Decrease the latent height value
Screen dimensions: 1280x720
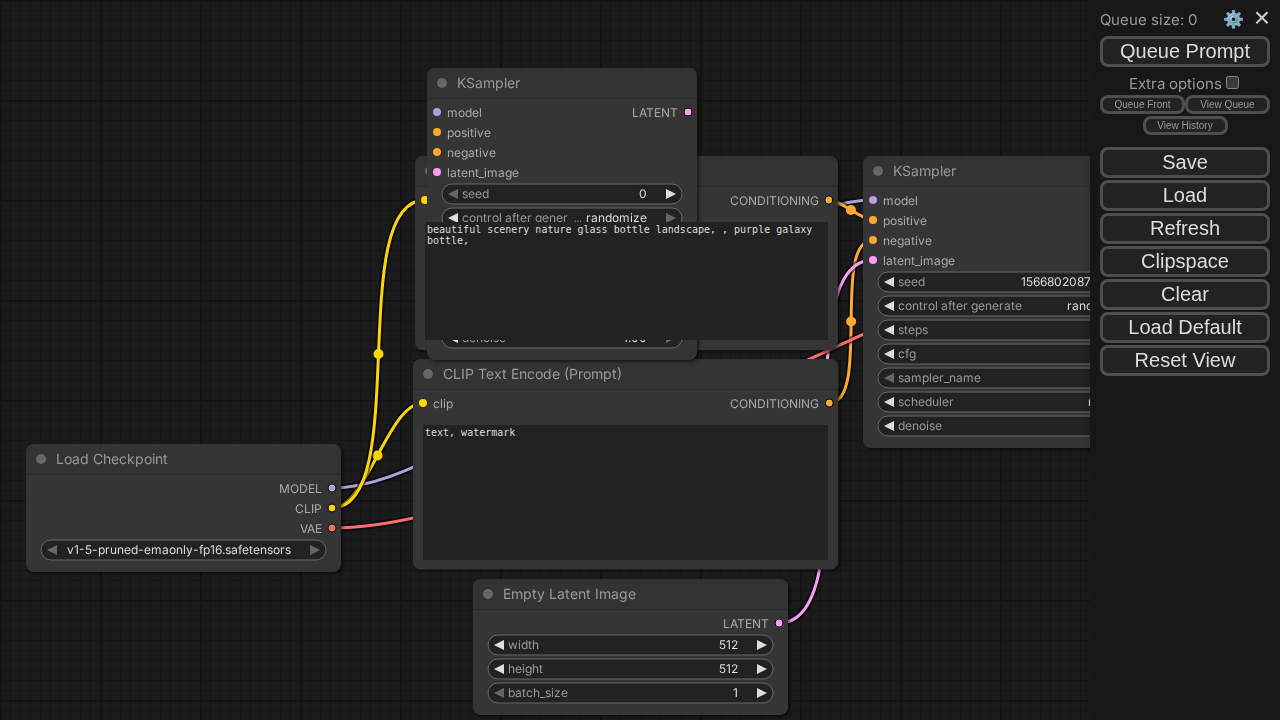pyautogui.click(x=499, y=669)
